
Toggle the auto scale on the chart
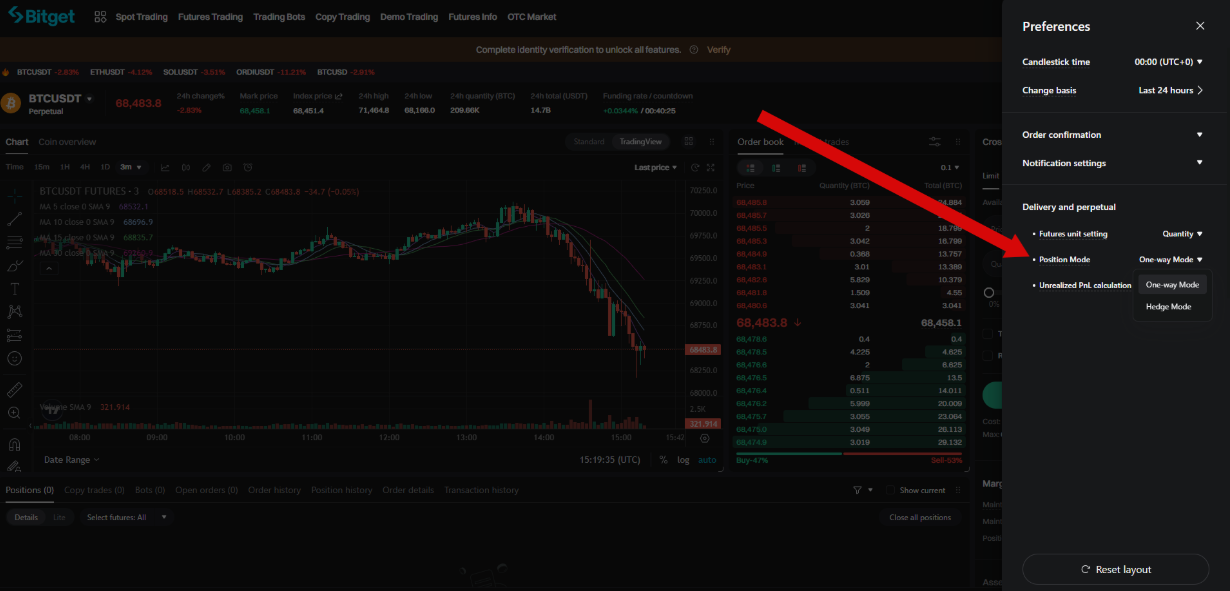click(x=707, y=460)
